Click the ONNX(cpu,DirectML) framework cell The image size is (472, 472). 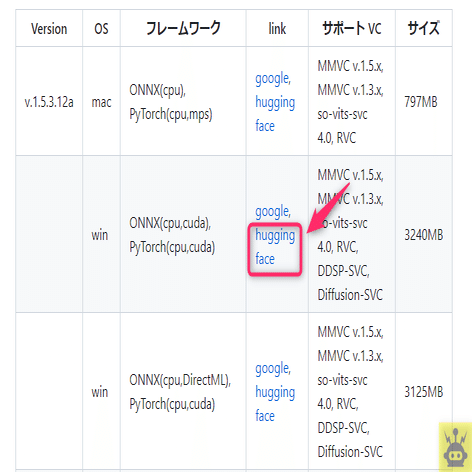(x=183, y=392)
